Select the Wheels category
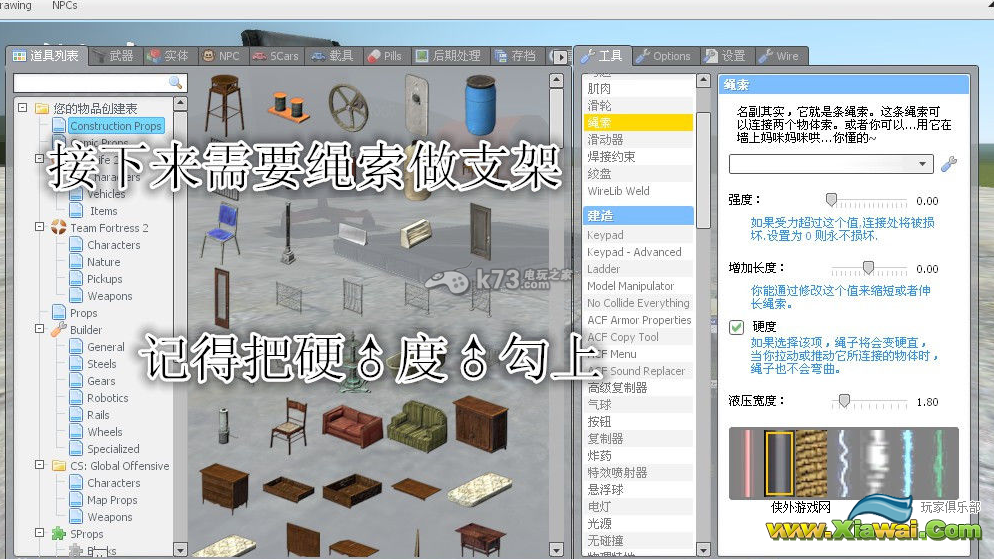The width and height of the screenshot is (994, 559). coord(105,432)
